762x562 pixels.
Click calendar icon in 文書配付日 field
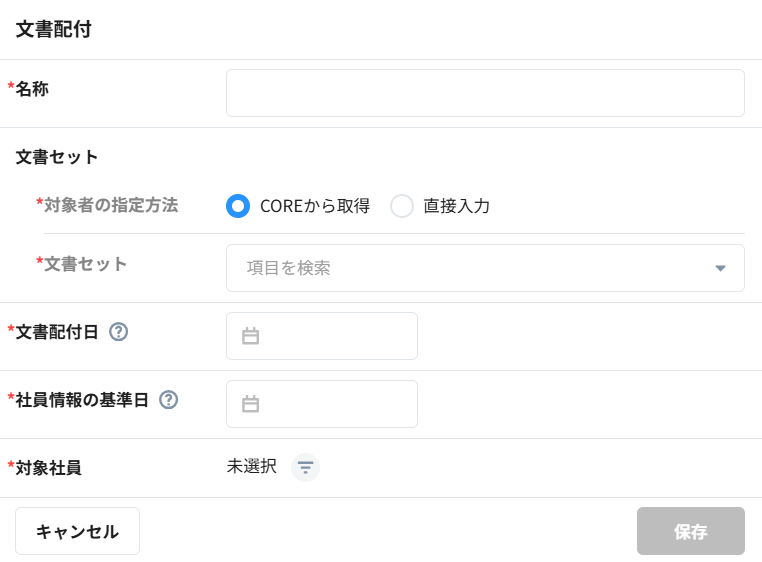(x=250, y=337)
